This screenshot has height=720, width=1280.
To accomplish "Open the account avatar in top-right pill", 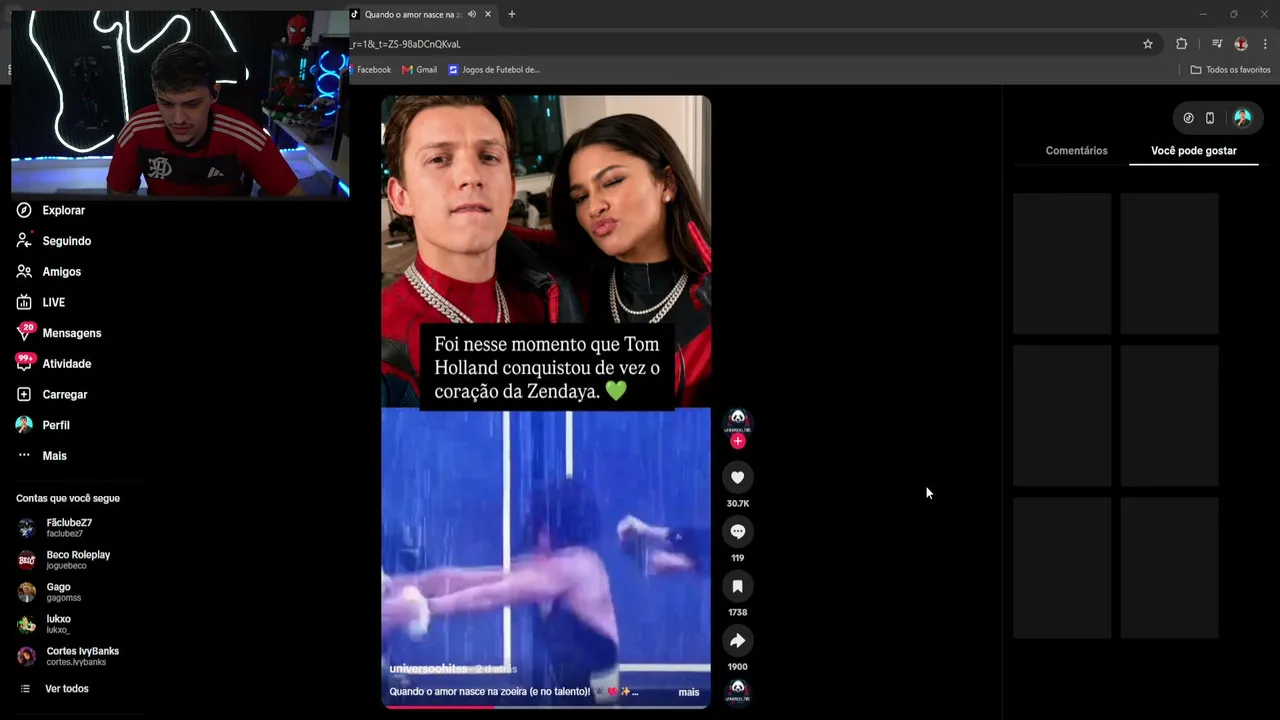I will click(x=1242, y=118).
